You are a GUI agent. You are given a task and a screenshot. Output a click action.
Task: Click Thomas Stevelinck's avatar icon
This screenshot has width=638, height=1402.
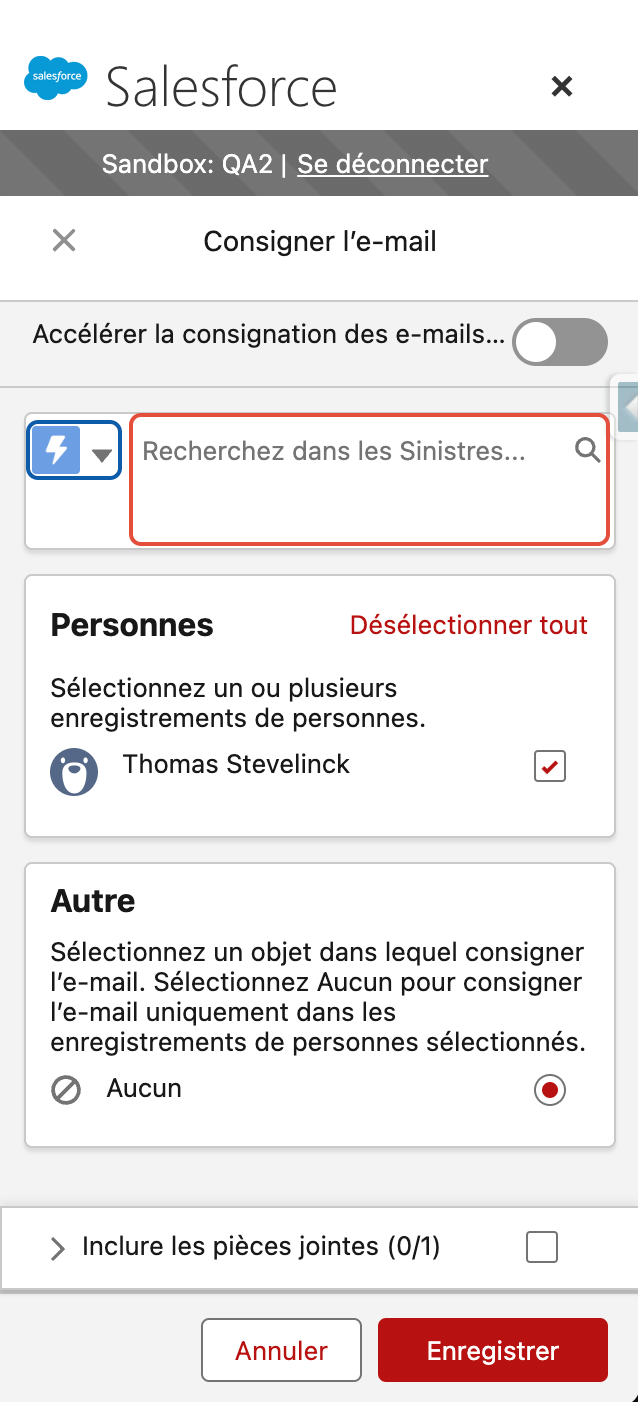[x=74, y=772]
